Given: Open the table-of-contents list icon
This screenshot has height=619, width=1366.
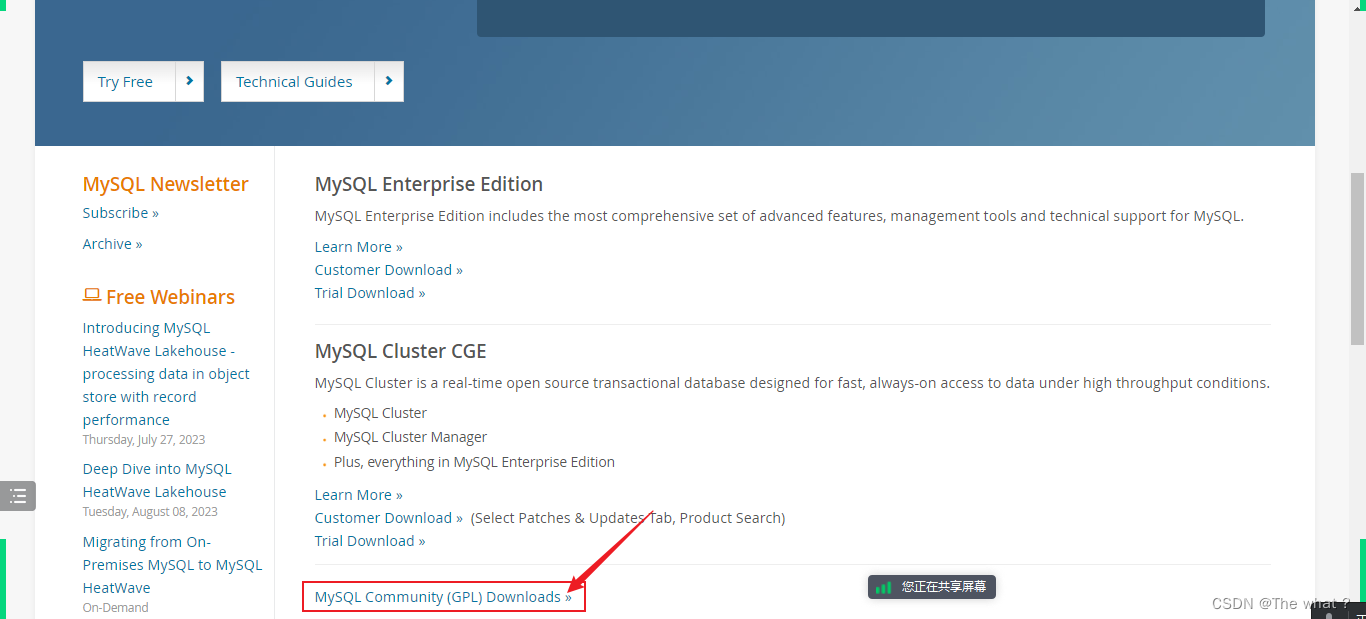Looking at the screenshot, I should [x=17, y=496].
